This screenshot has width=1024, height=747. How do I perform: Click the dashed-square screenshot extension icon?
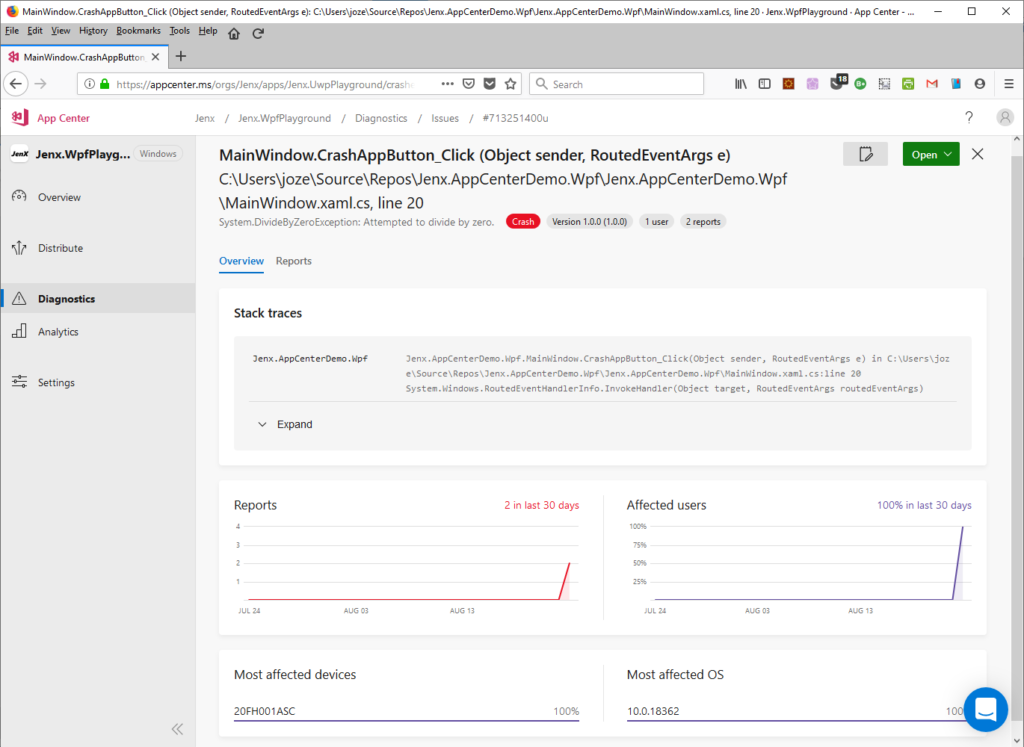(884, 84)
